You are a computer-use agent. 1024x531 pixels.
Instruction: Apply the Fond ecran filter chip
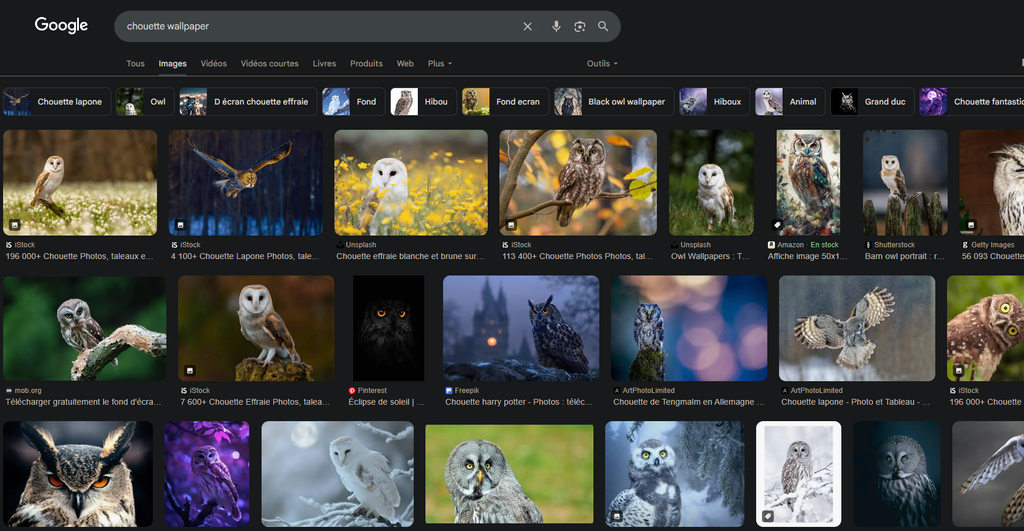pos(504,102)
